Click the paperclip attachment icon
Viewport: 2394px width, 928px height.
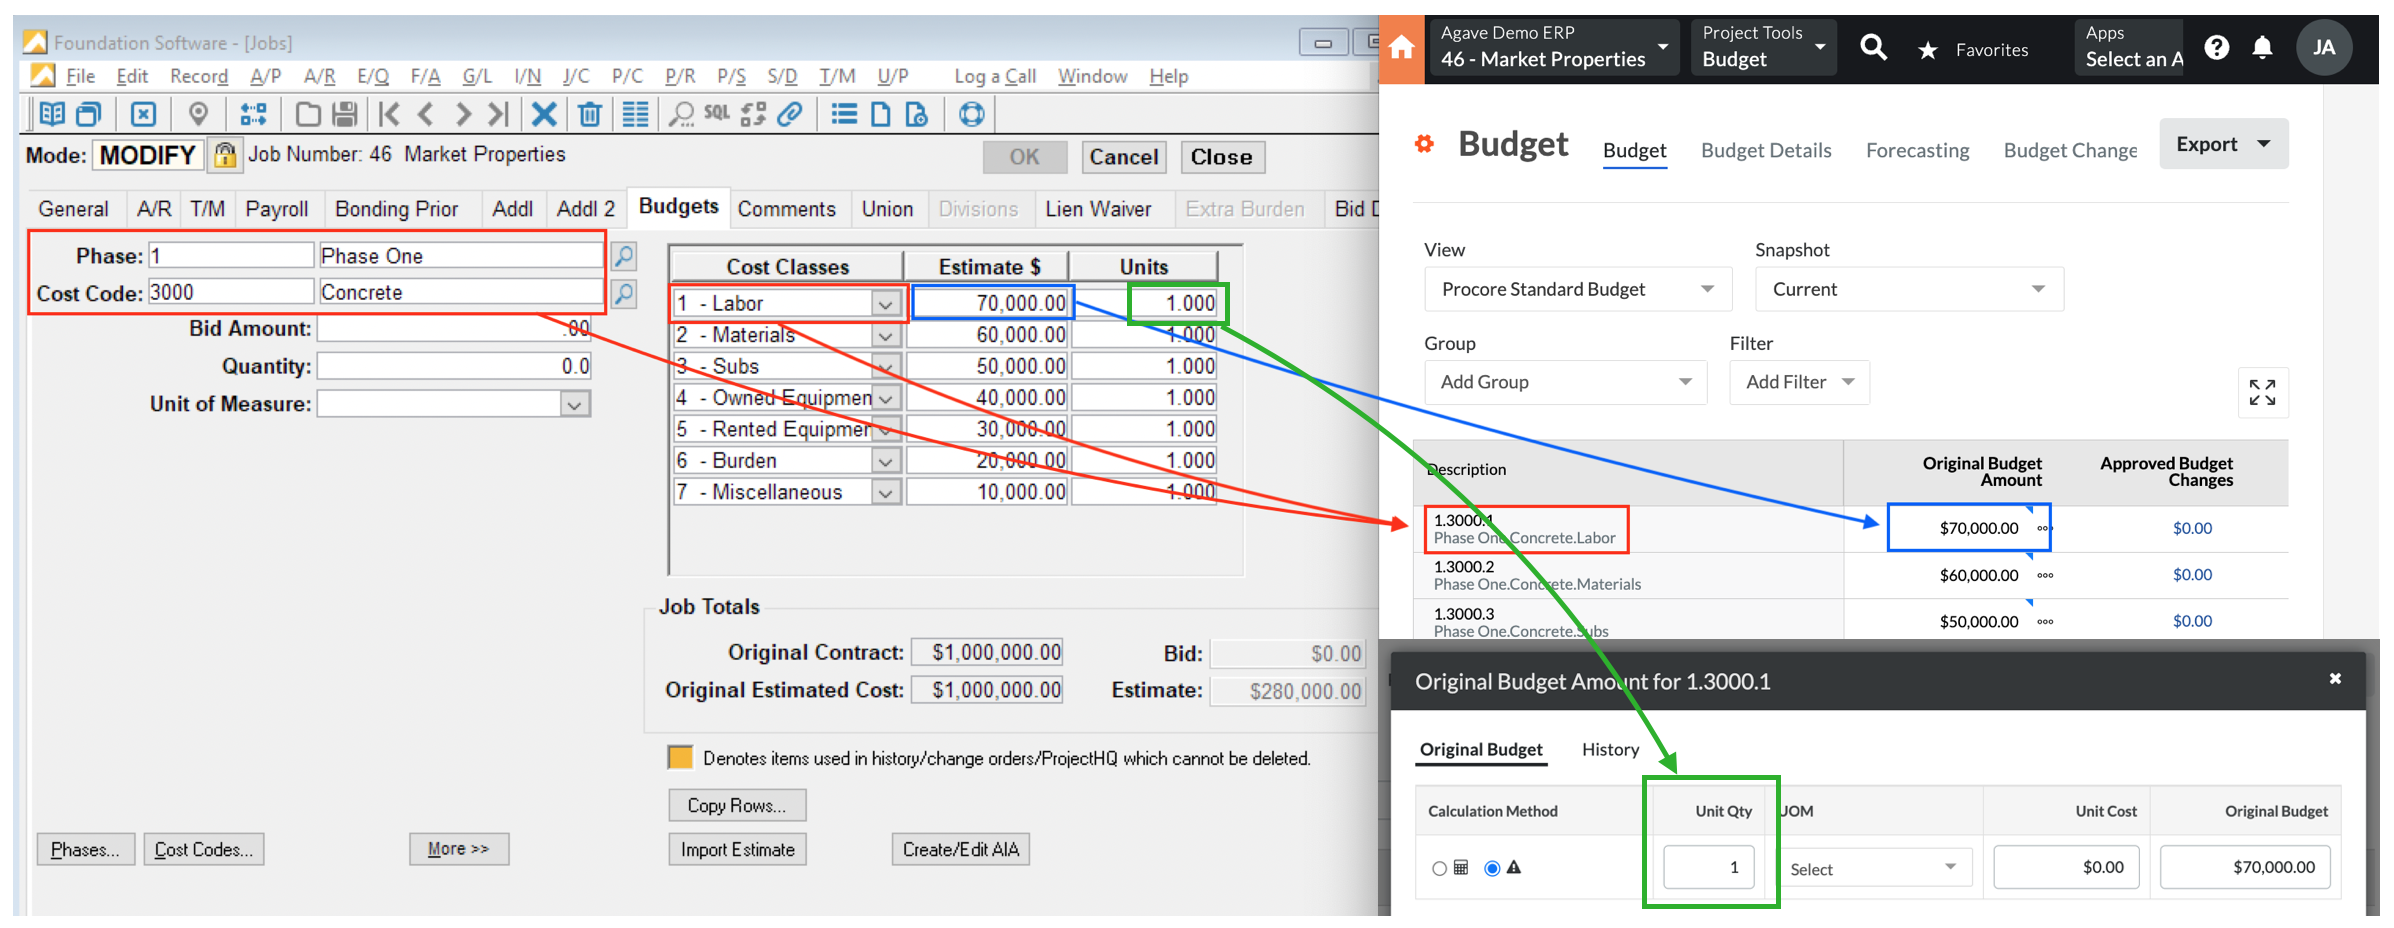click(790, 114)
